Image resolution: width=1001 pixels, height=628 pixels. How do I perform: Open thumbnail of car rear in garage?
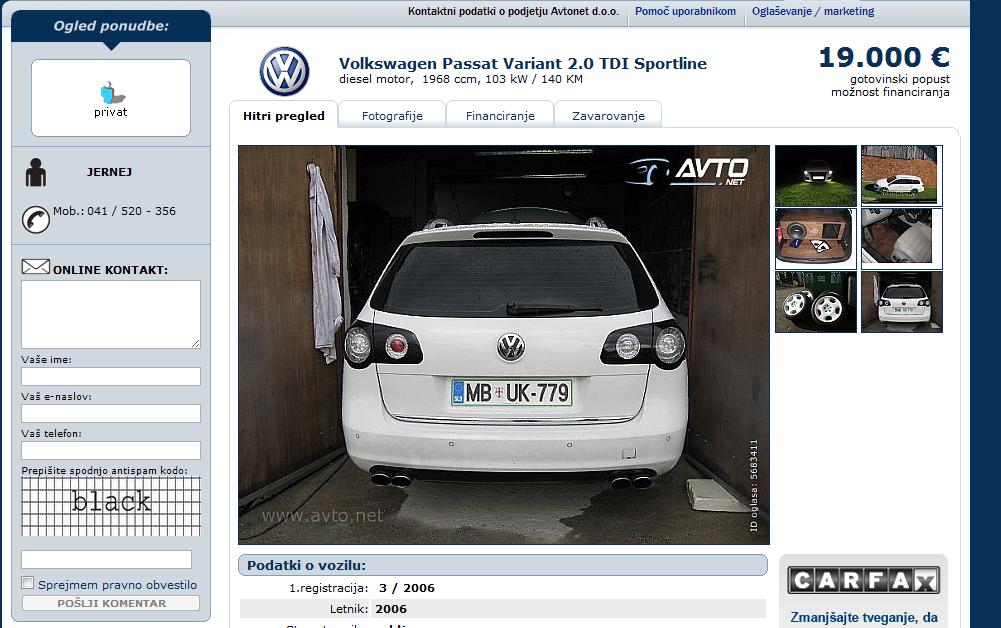(x=901, y=302)
